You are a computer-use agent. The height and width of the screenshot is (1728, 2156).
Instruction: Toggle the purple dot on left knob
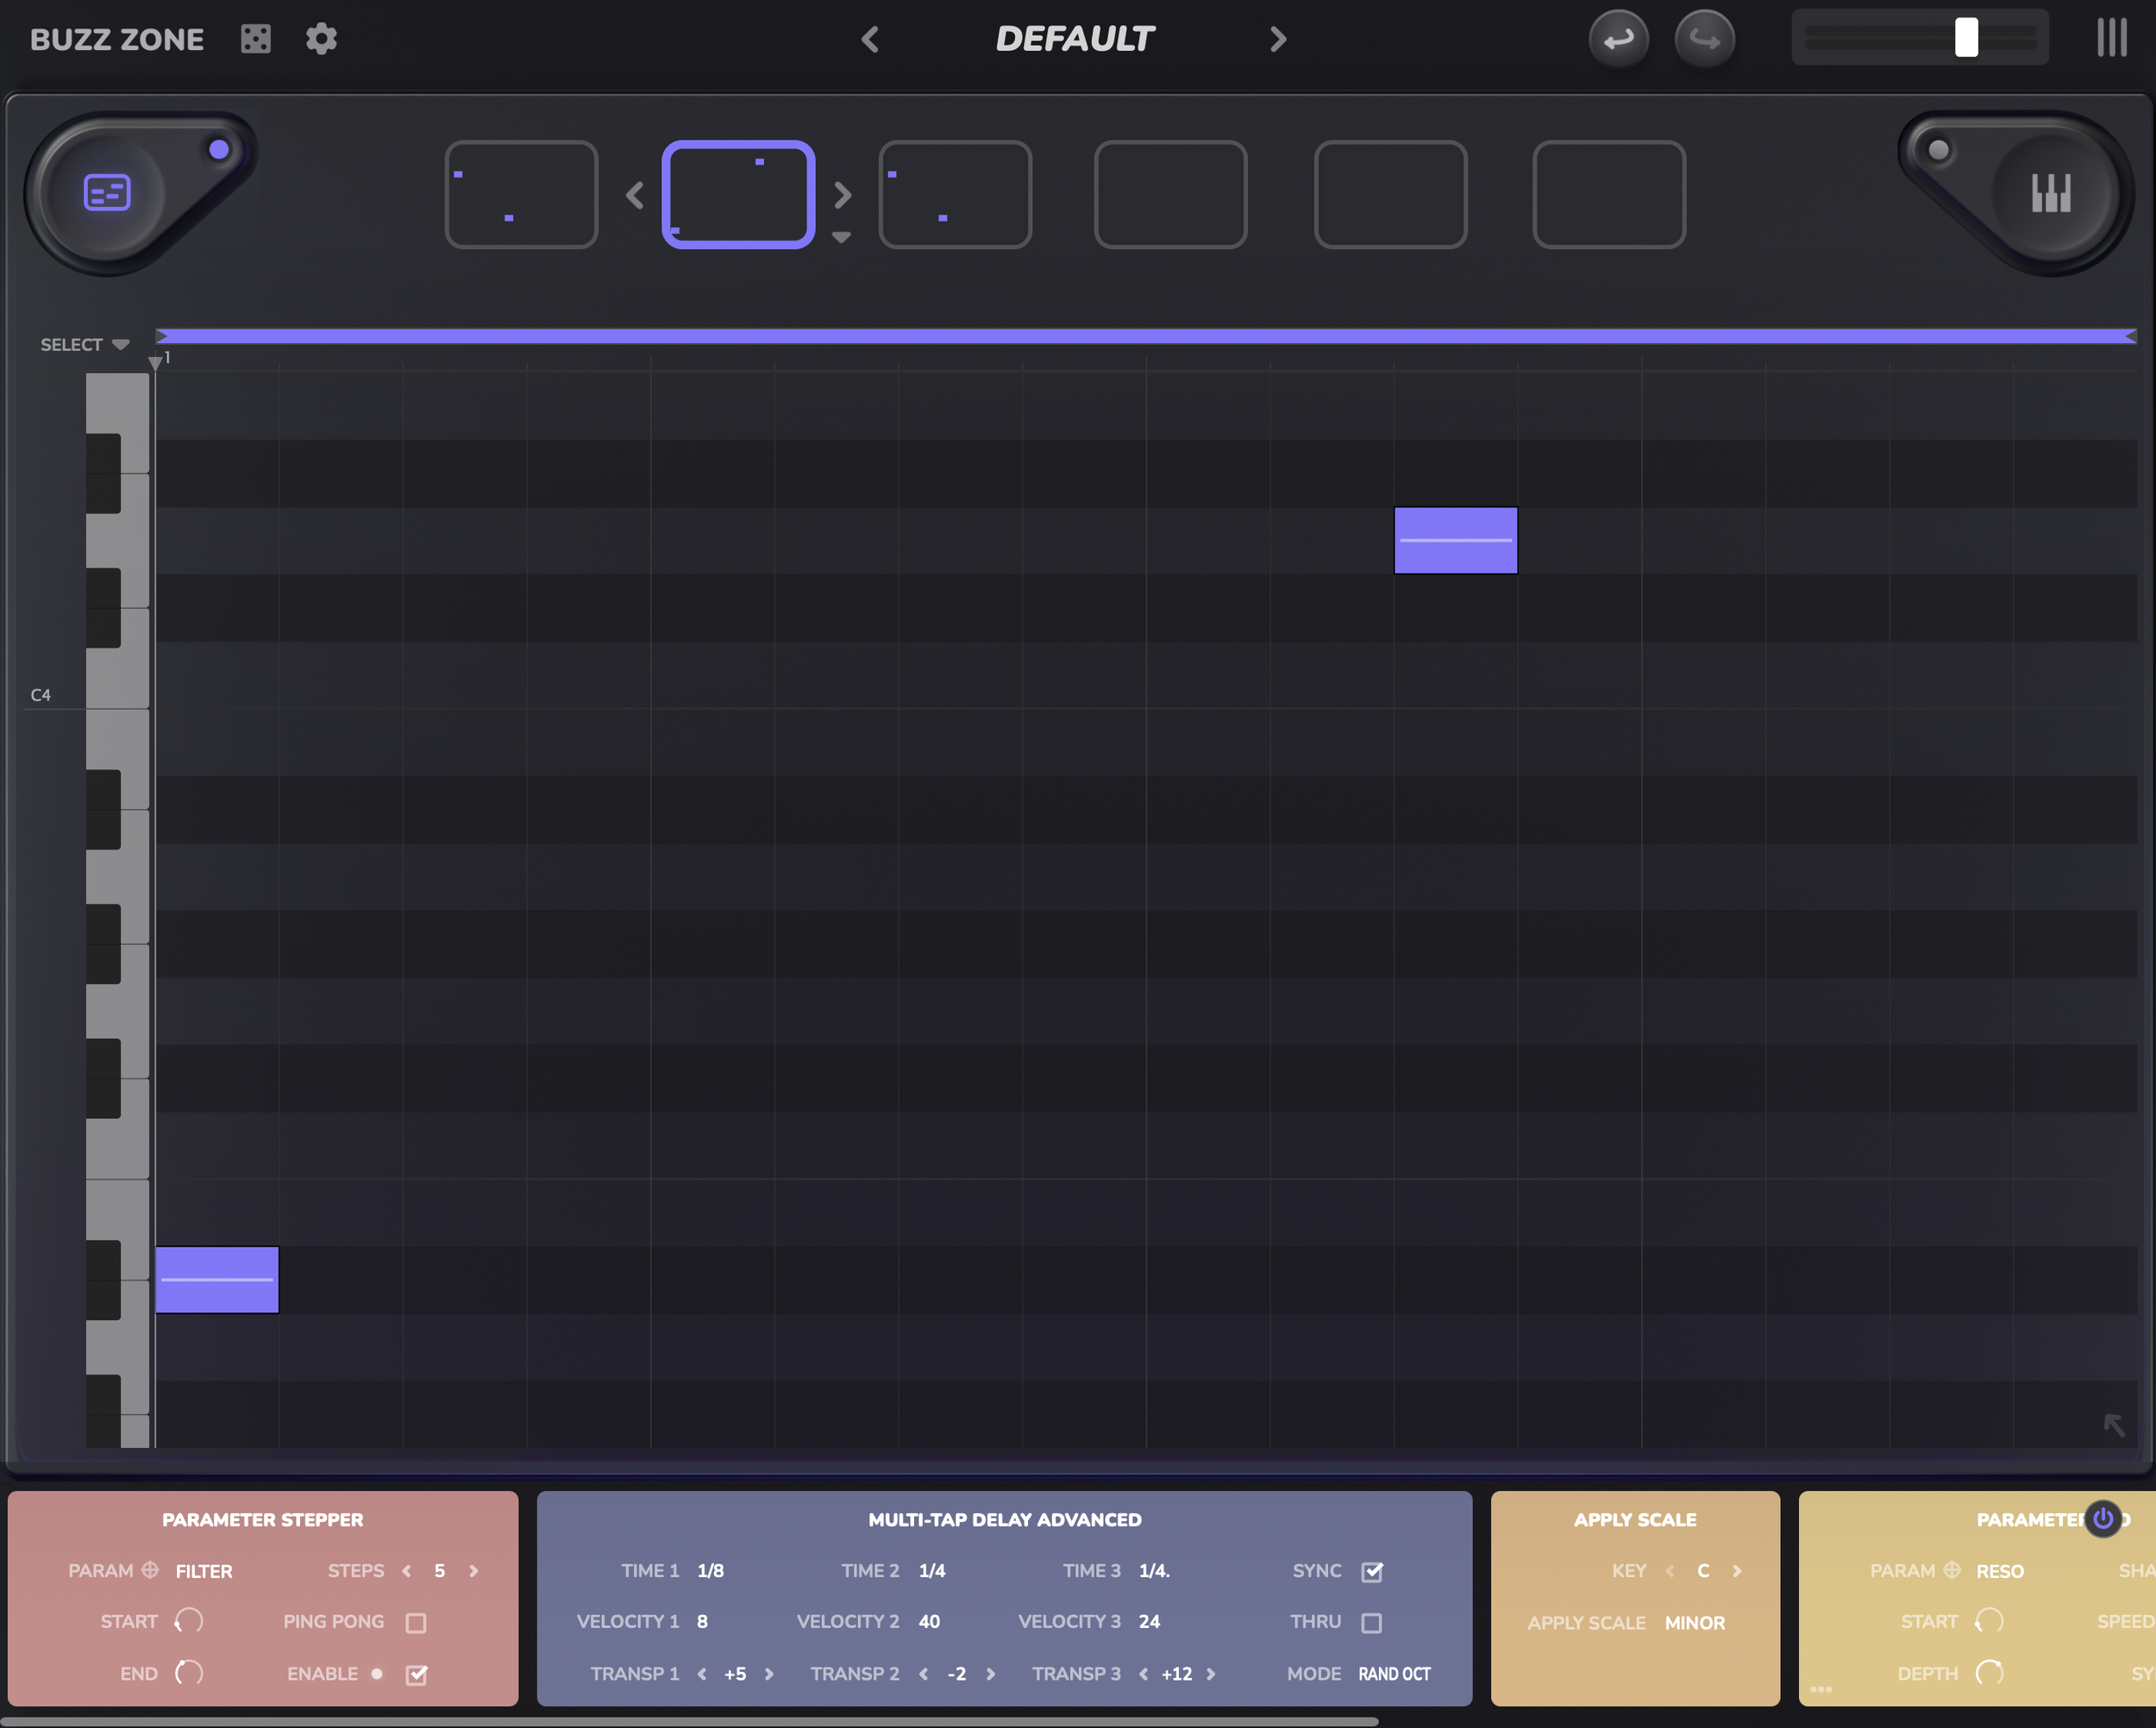[219, 149]
